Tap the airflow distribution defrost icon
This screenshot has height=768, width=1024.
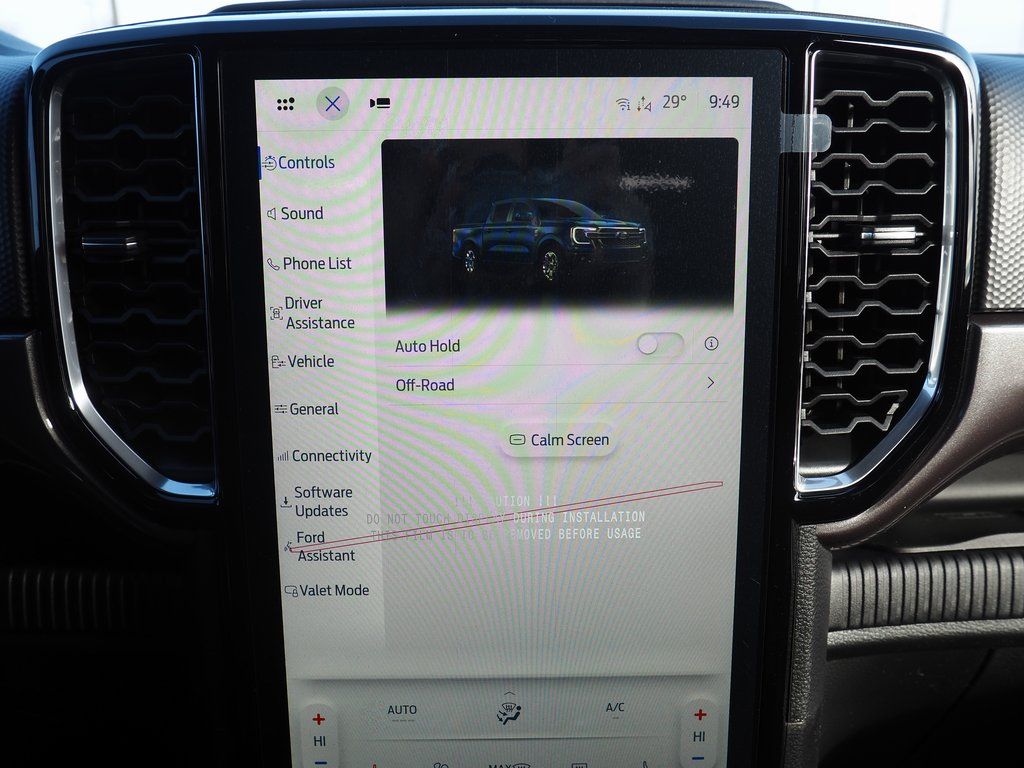(509, 712)
